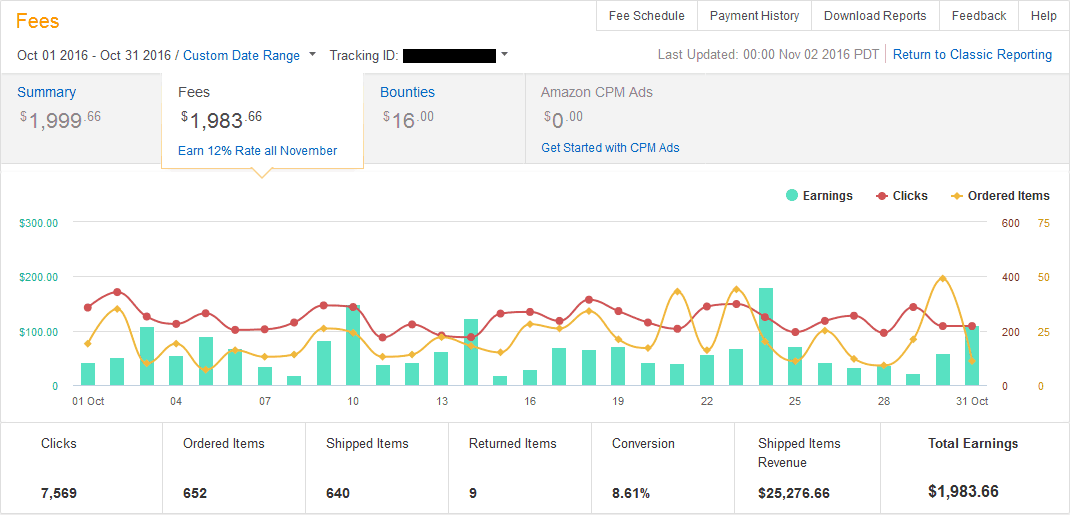The width and height of the screenshot is (1070, 515).
Task: Open Download Reports
Action: tap(874, 16)
